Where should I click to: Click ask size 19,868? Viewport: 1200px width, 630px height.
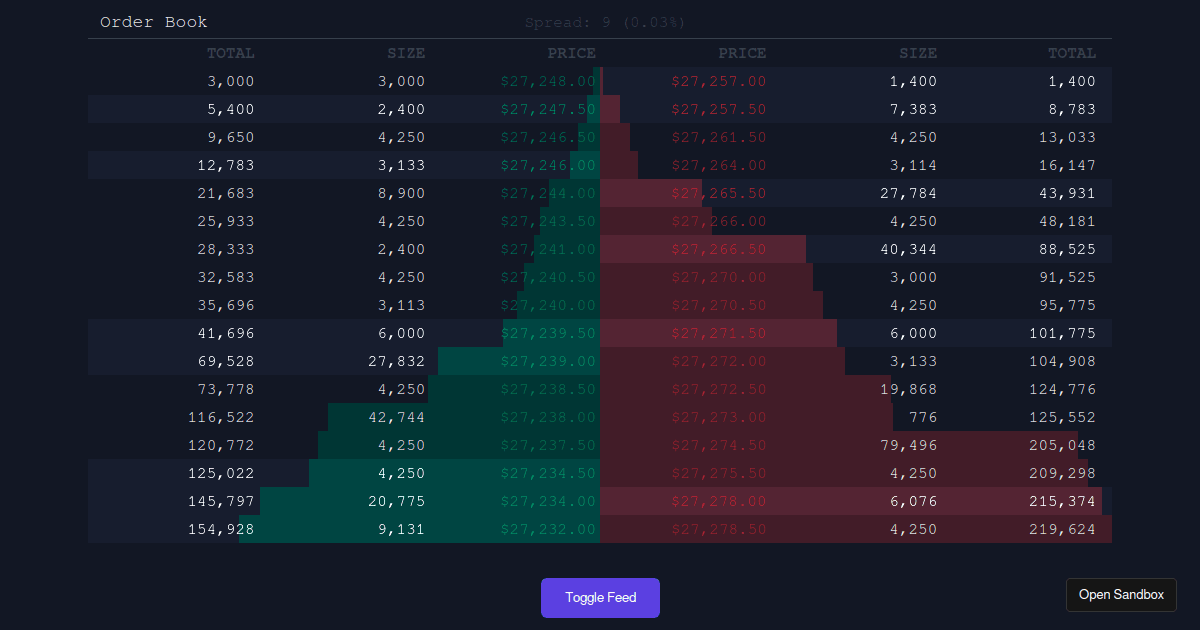[x=909, y=389]
